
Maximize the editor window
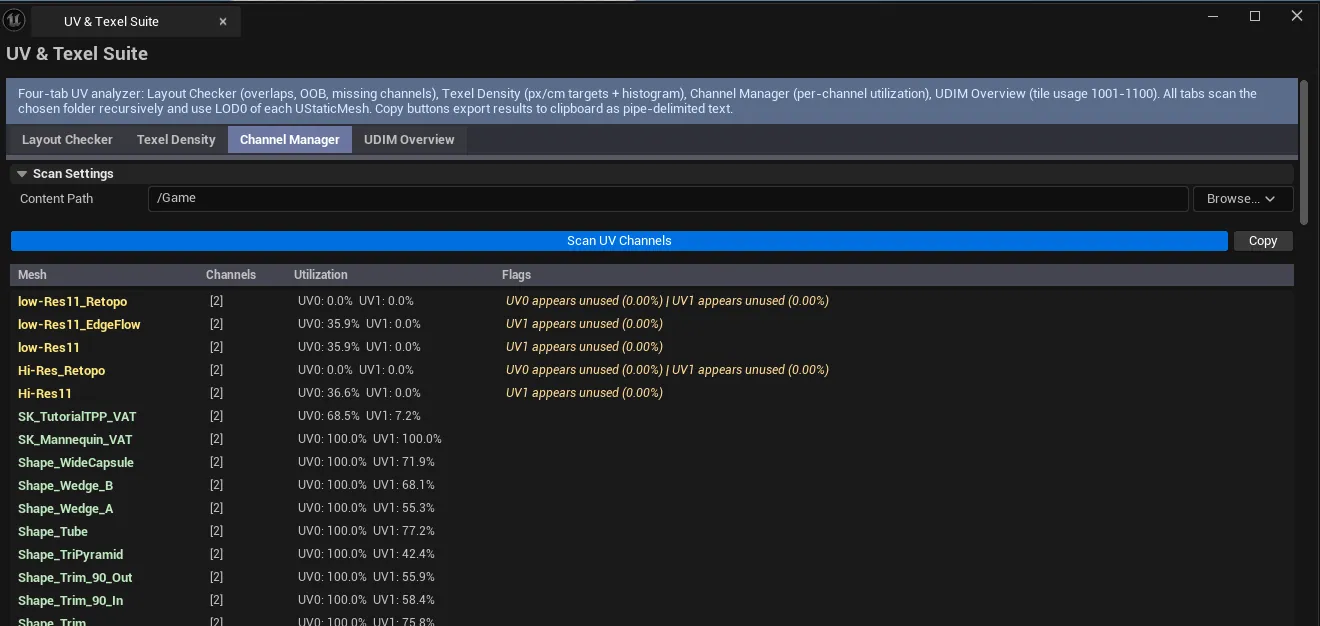[x=1255, y=16]
